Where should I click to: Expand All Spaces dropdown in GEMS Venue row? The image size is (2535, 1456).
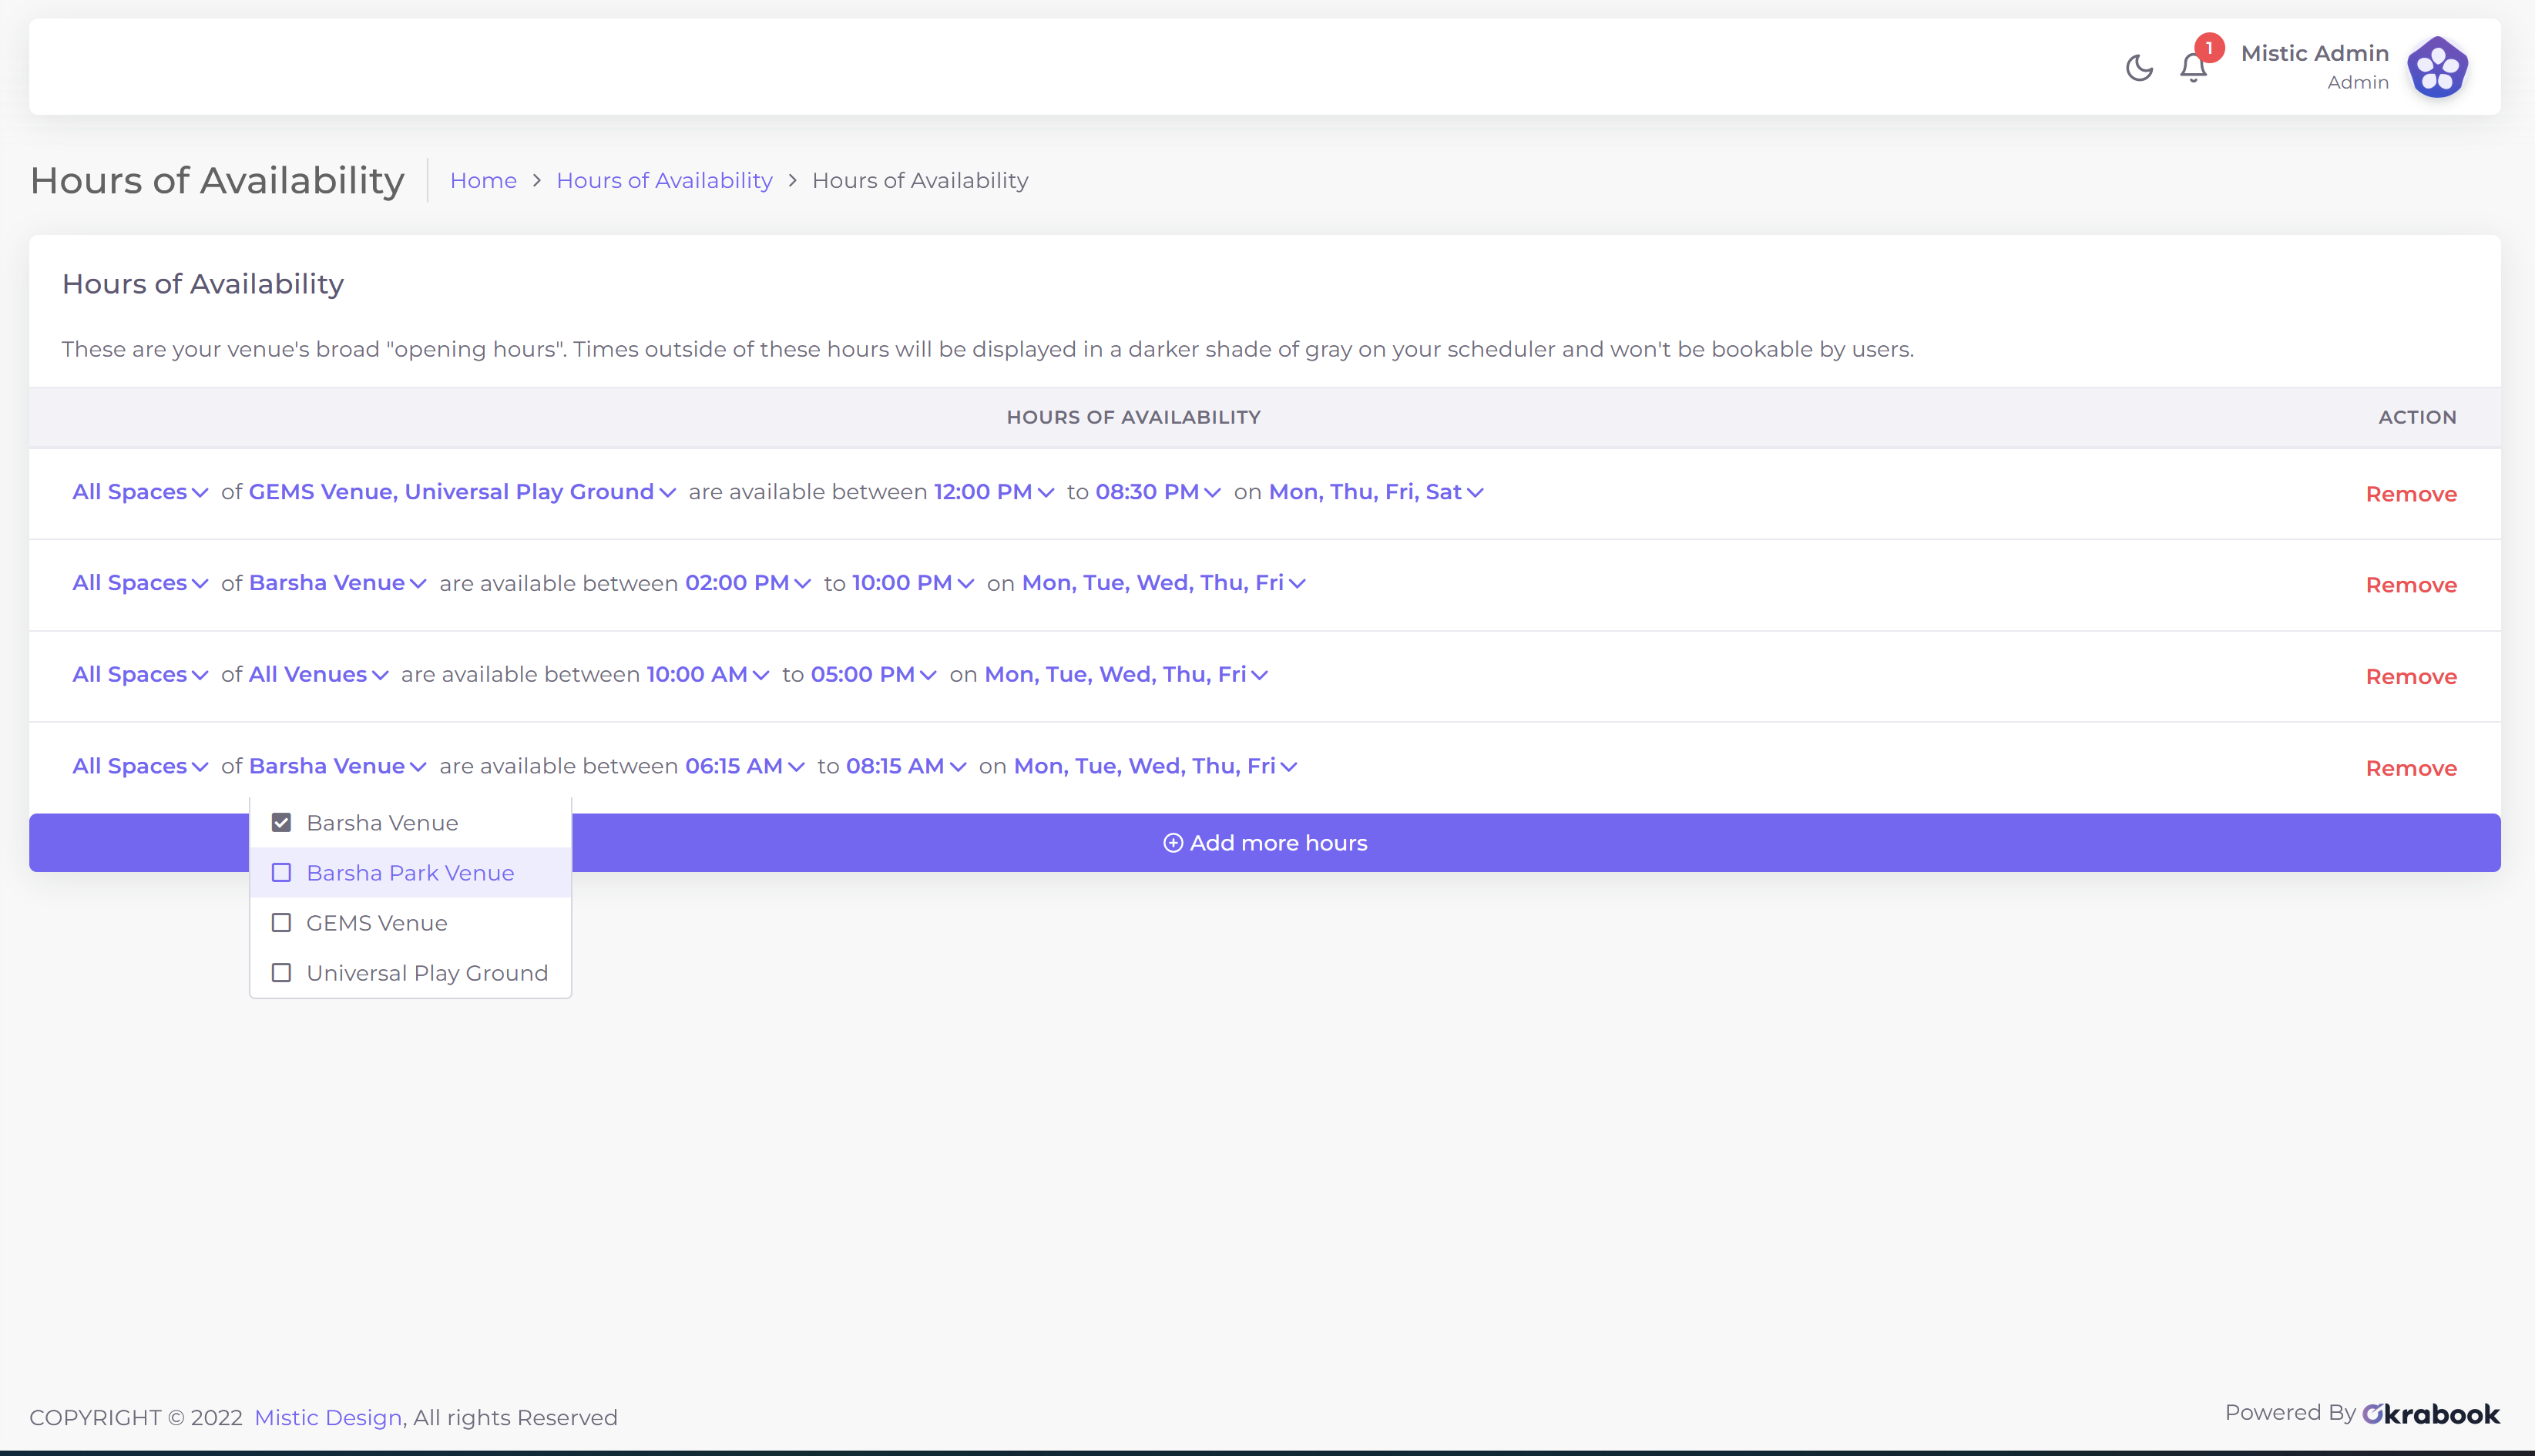(x=140, y=492)
